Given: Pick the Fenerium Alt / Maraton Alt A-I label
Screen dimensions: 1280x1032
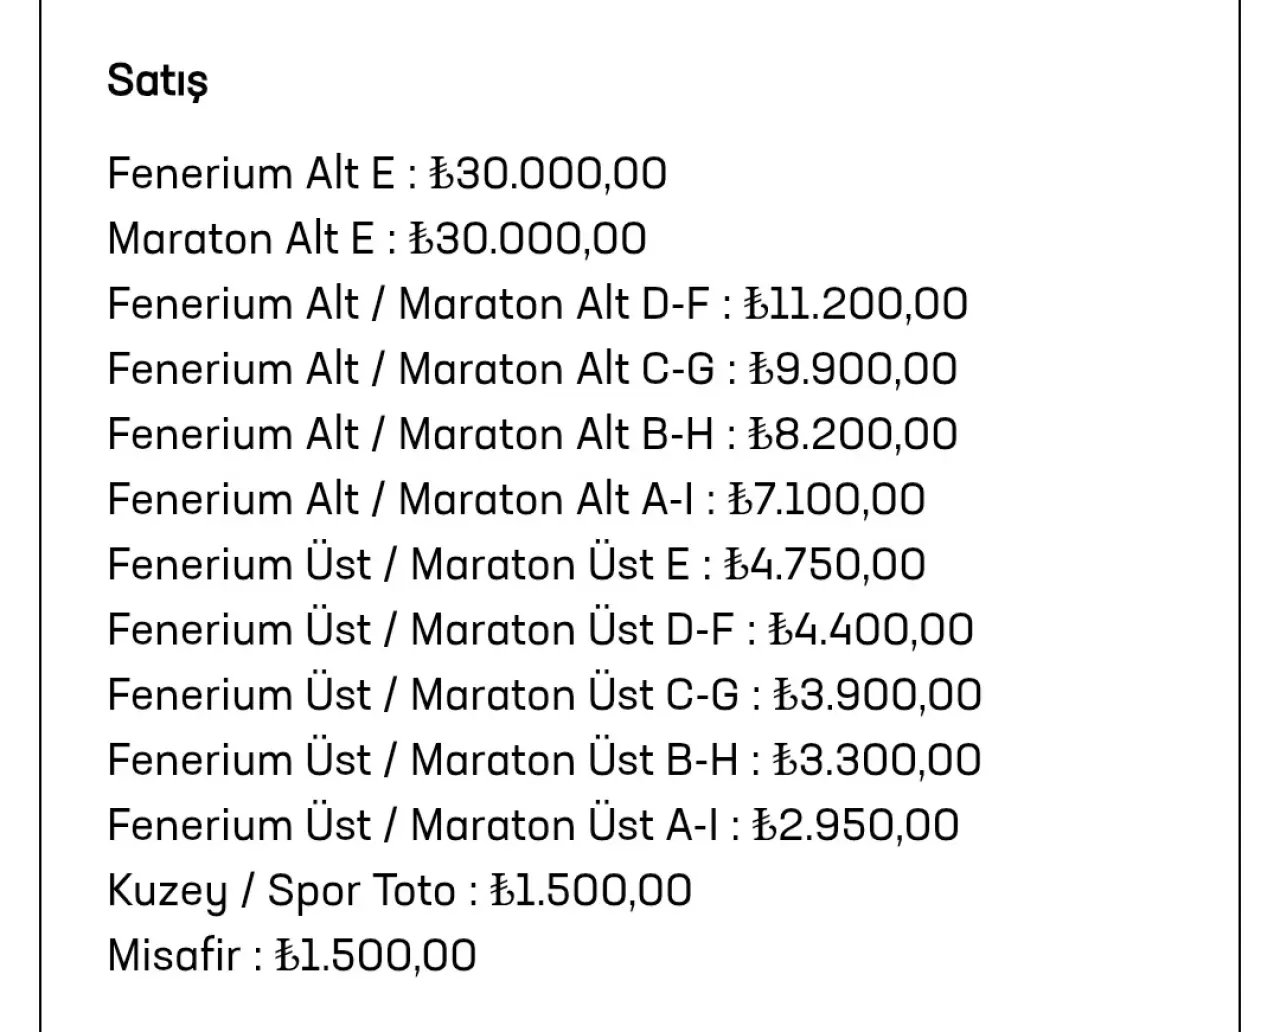Looking at the screenshot, I should click(x=399, y=499).
